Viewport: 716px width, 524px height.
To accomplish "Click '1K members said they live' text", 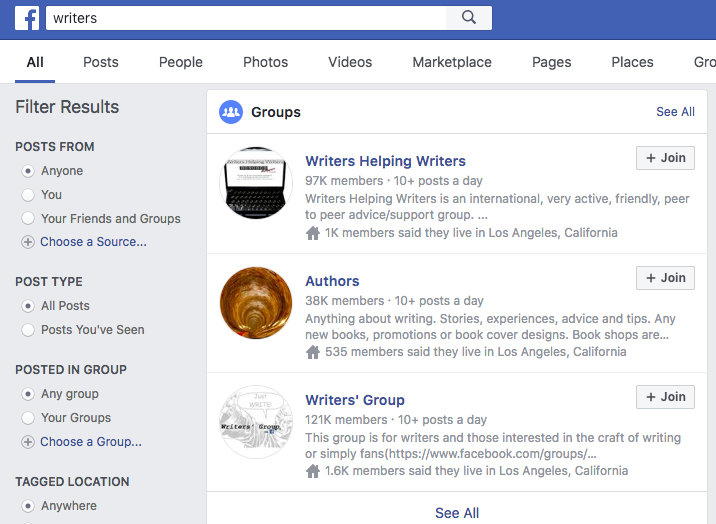I will [x=471, y=233].
